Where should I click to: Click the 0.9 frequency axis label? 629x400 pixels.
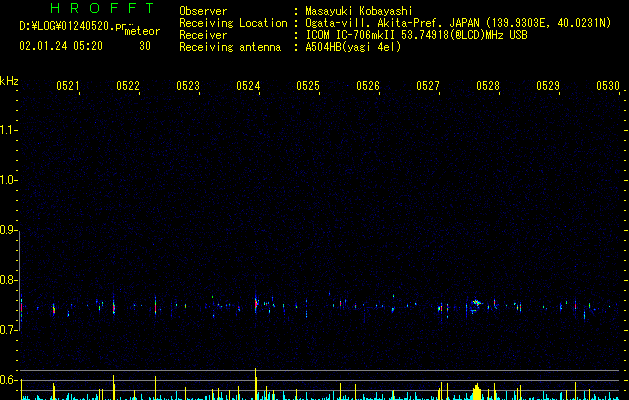click(x=9, y=230)
